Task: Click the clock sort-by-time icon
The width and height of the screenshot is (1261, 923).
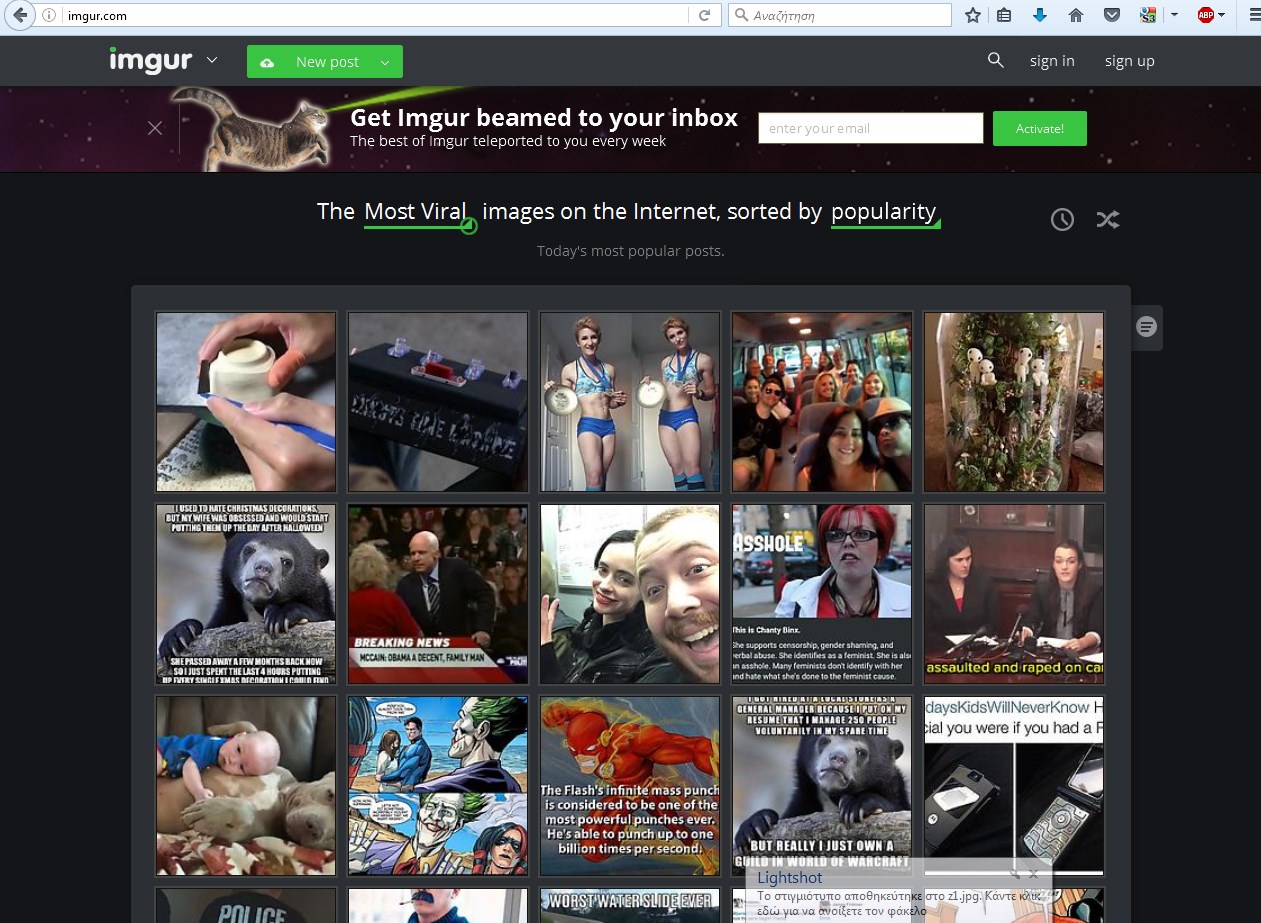Action: click(x=1062, y=220)
